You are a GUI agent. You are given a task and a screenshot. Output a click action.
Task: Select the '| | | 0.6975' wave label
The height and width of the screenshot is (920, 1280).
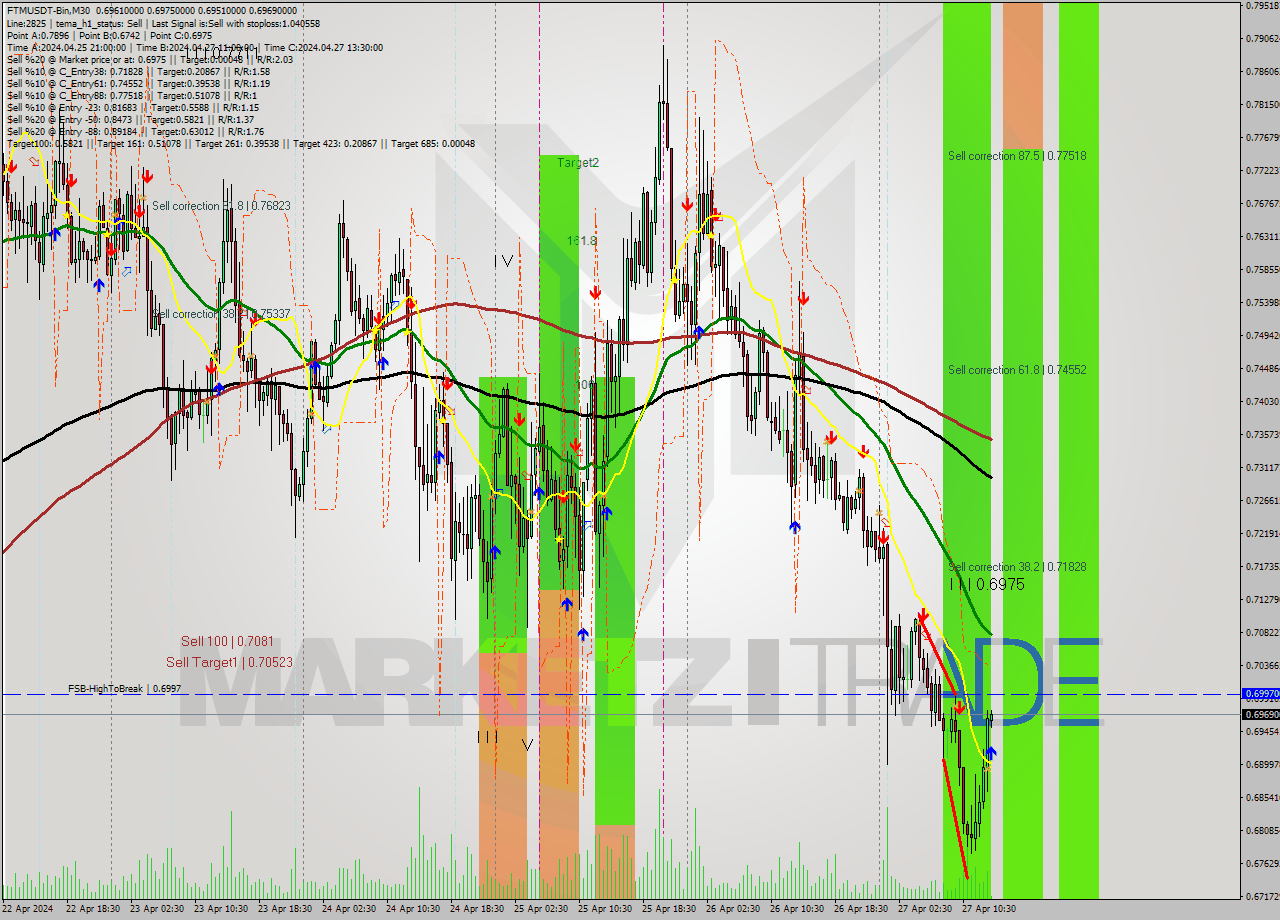[x=987, y=584]
